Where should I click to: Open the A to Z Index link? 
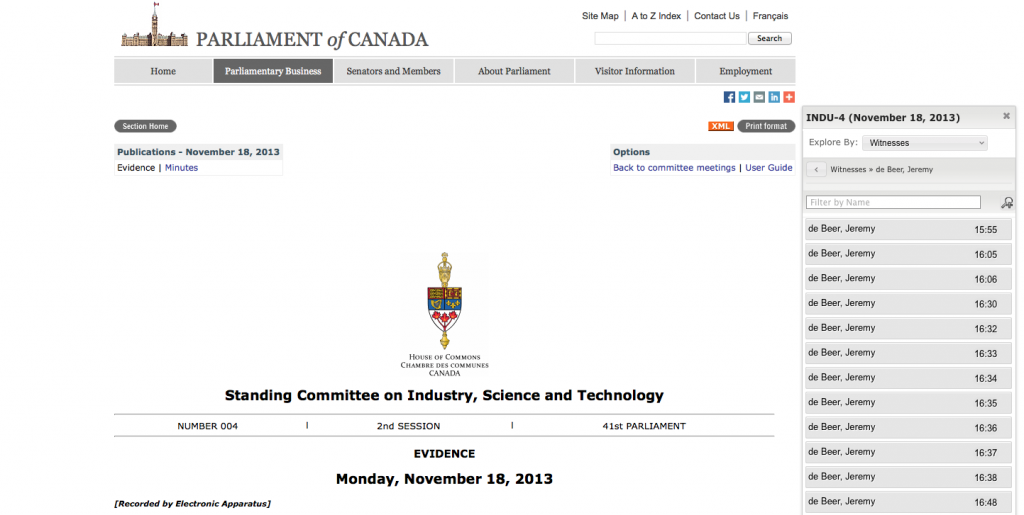[x=656, y=16]
